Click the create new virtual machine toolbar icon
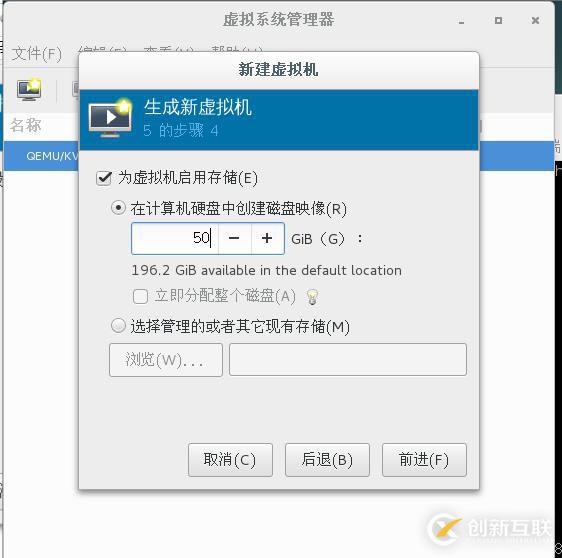 click(x=29, y=90)
